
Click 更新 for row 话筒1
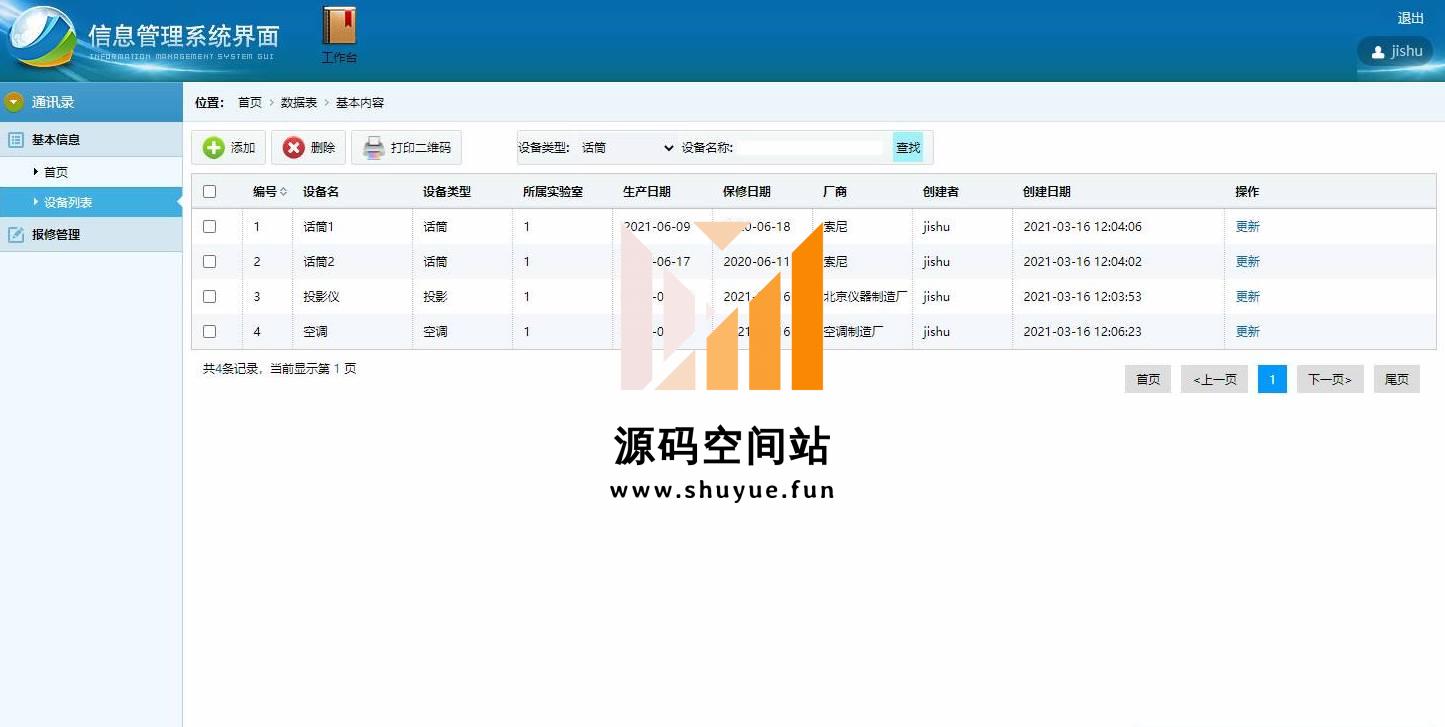1248,227
